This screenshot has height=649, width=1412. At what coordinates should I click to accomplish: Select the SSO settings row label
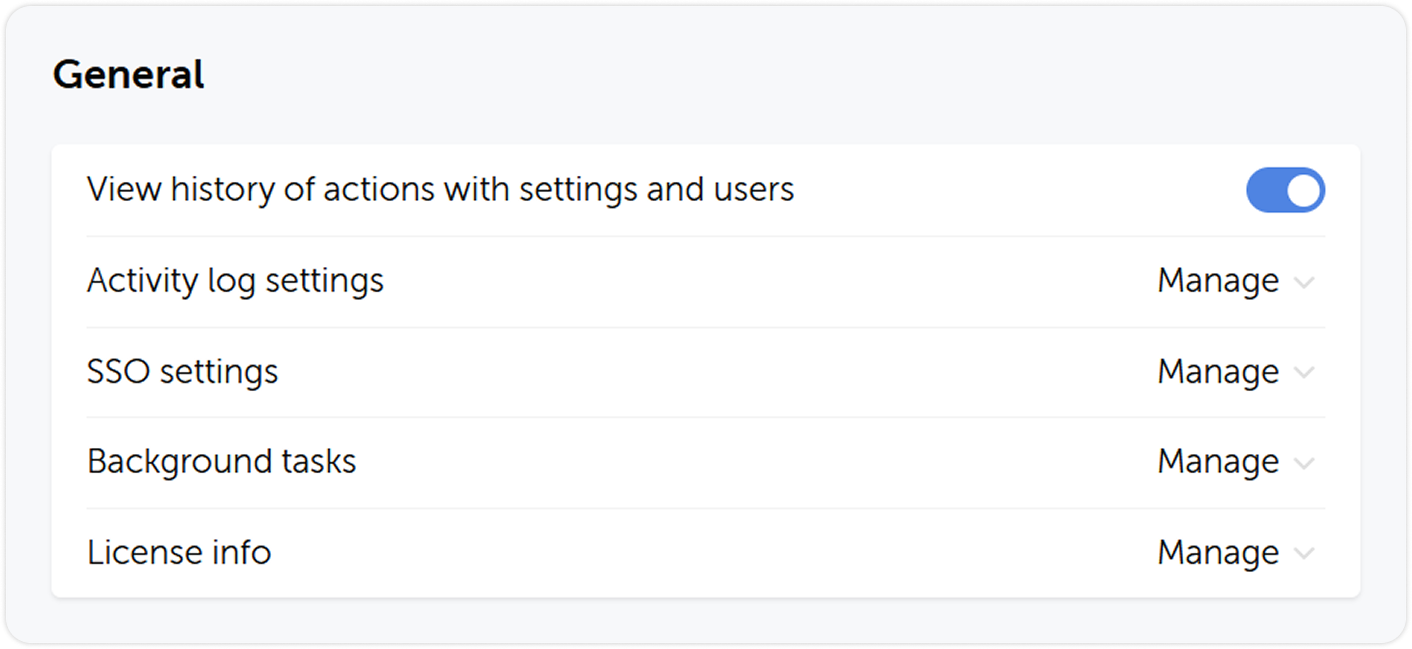(183, 371)
